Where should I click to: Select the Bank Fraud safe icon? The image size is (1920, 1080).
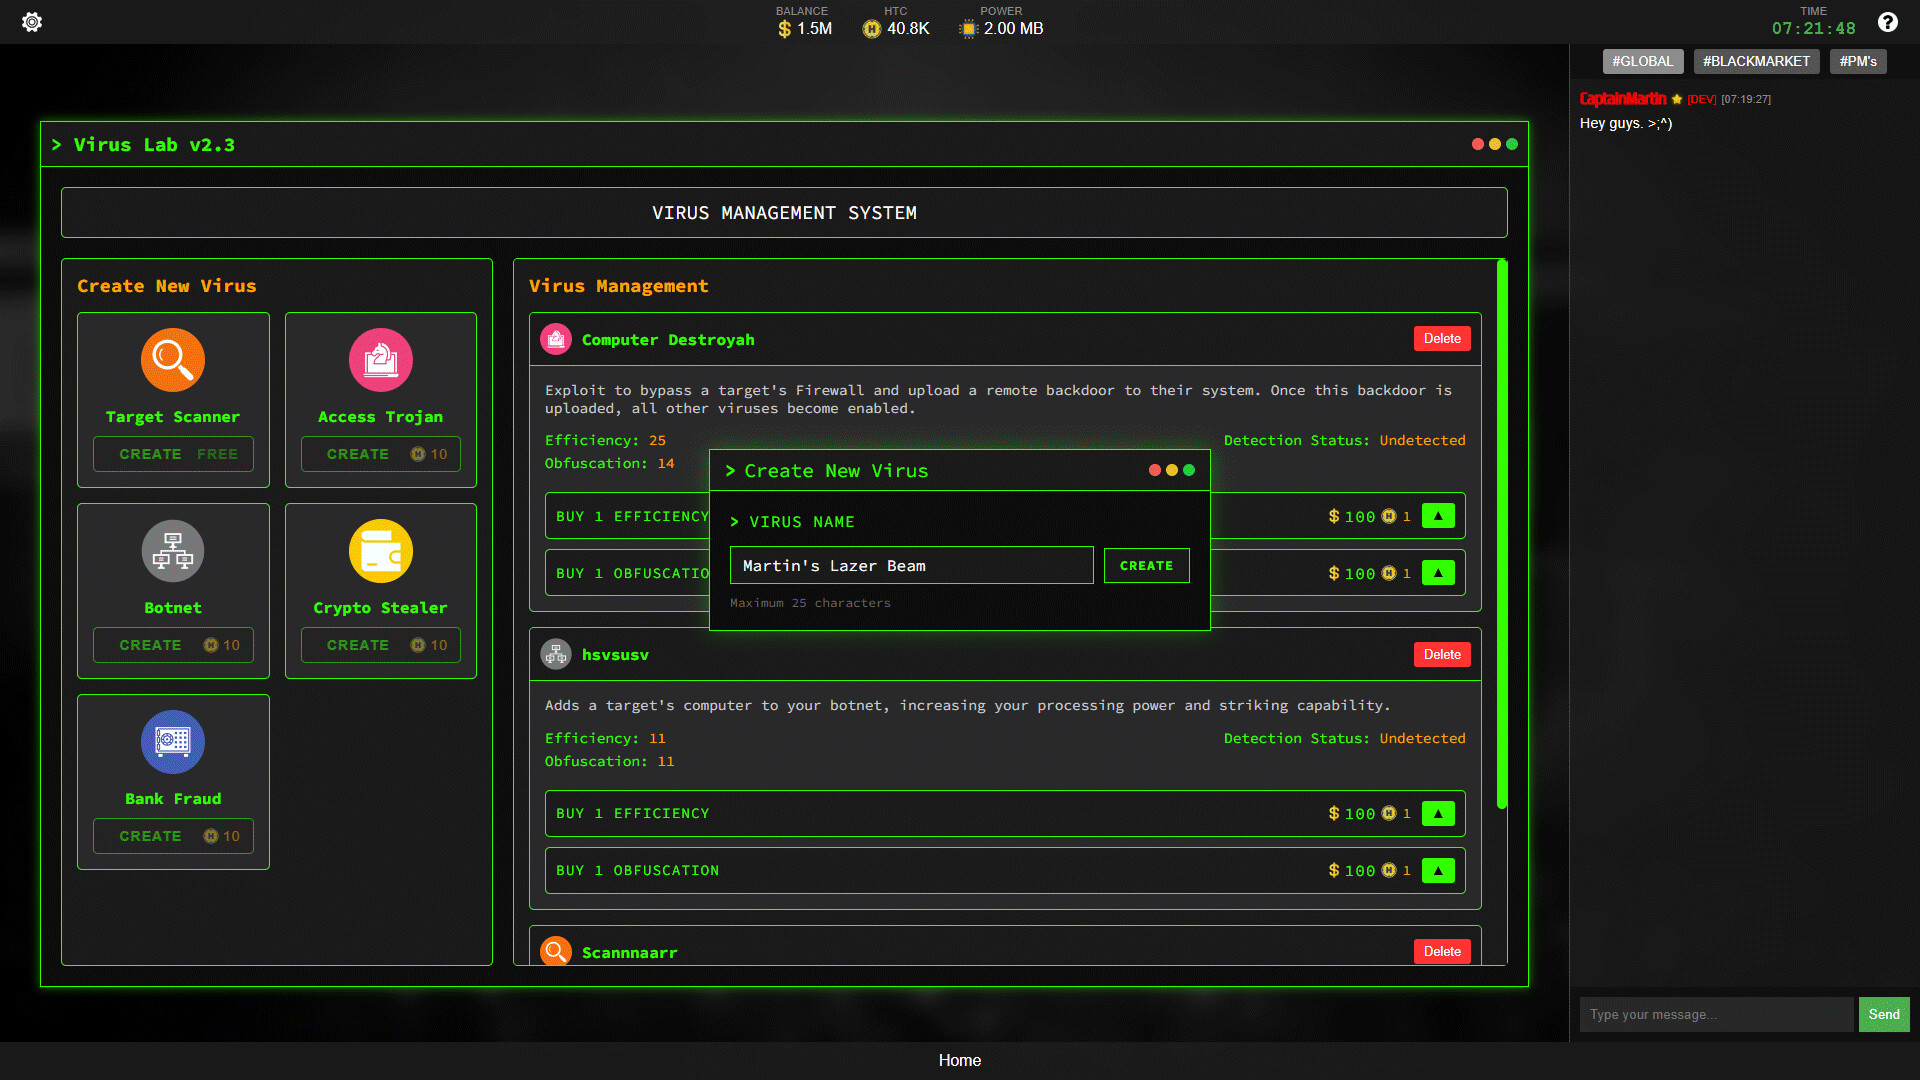[172, 742]
